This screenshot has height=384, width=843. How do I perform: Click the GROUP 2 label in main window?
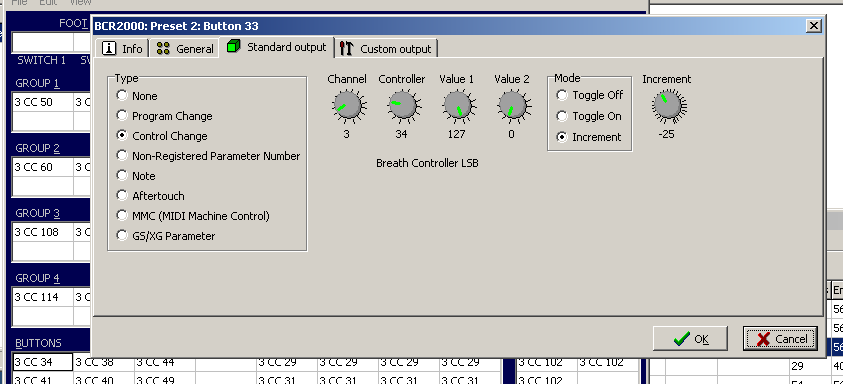(x=37, y=148)
